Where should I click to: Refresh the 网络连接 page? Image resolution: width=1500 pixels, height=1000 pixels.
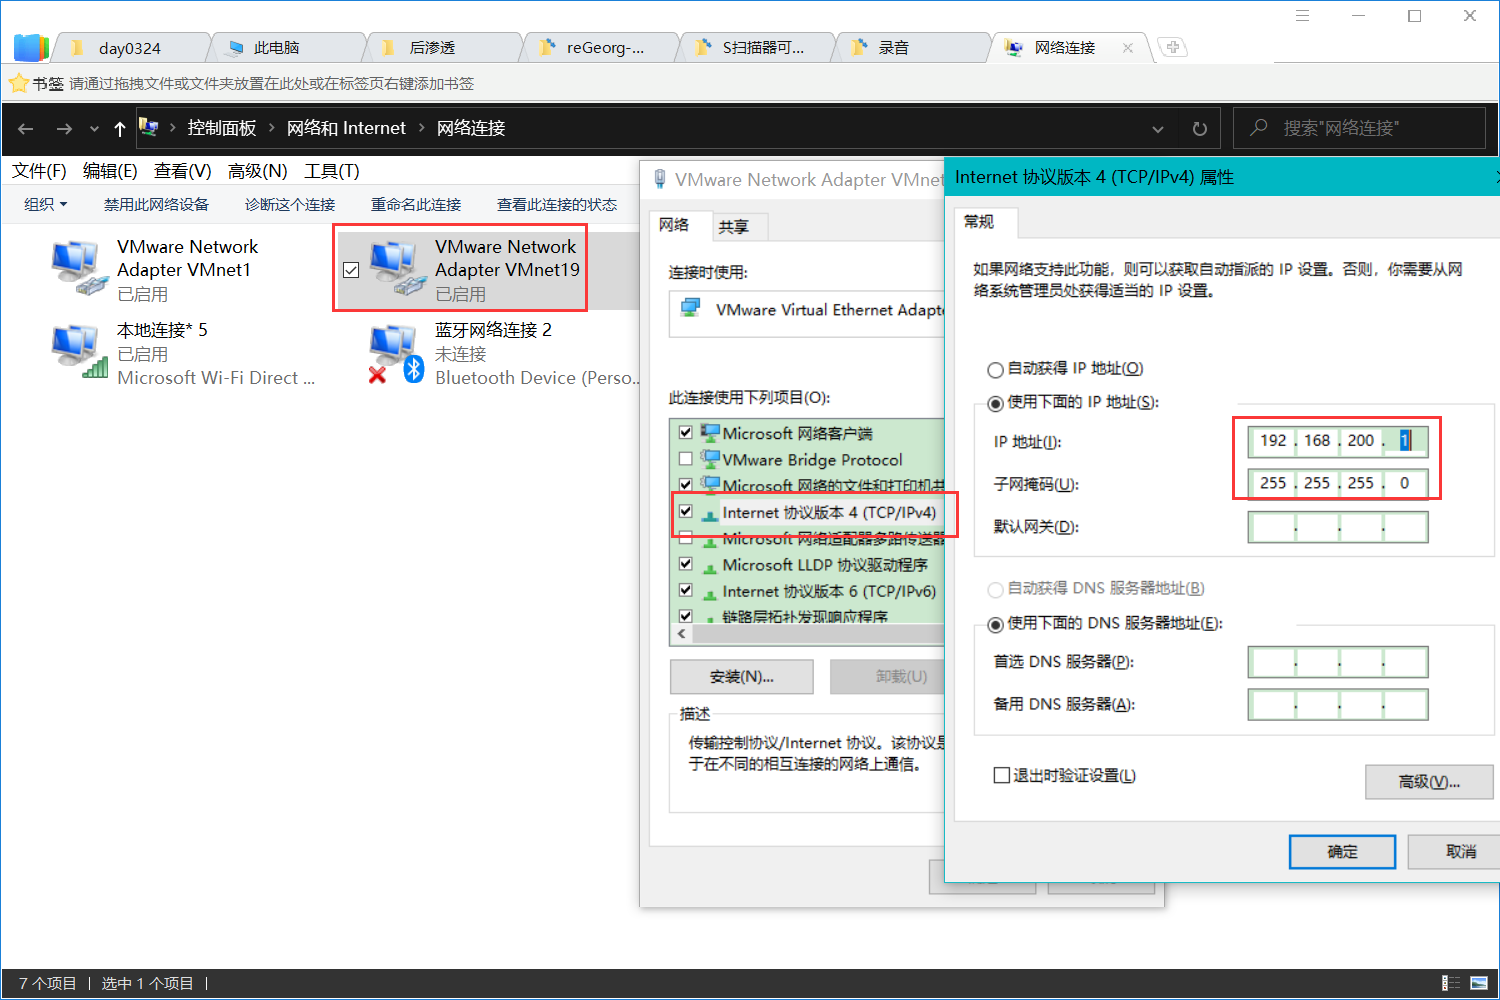pos(1199,128)
